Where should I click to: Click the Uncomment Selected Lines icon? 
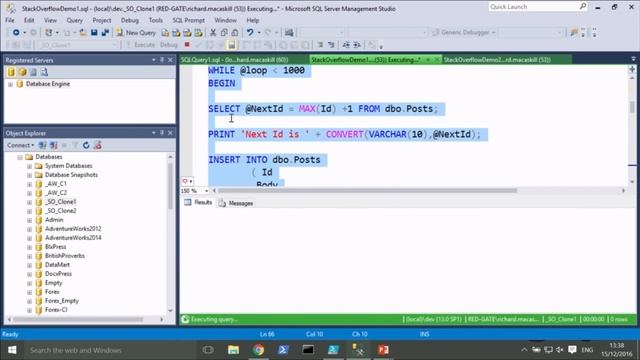click(x=331, y=44)
